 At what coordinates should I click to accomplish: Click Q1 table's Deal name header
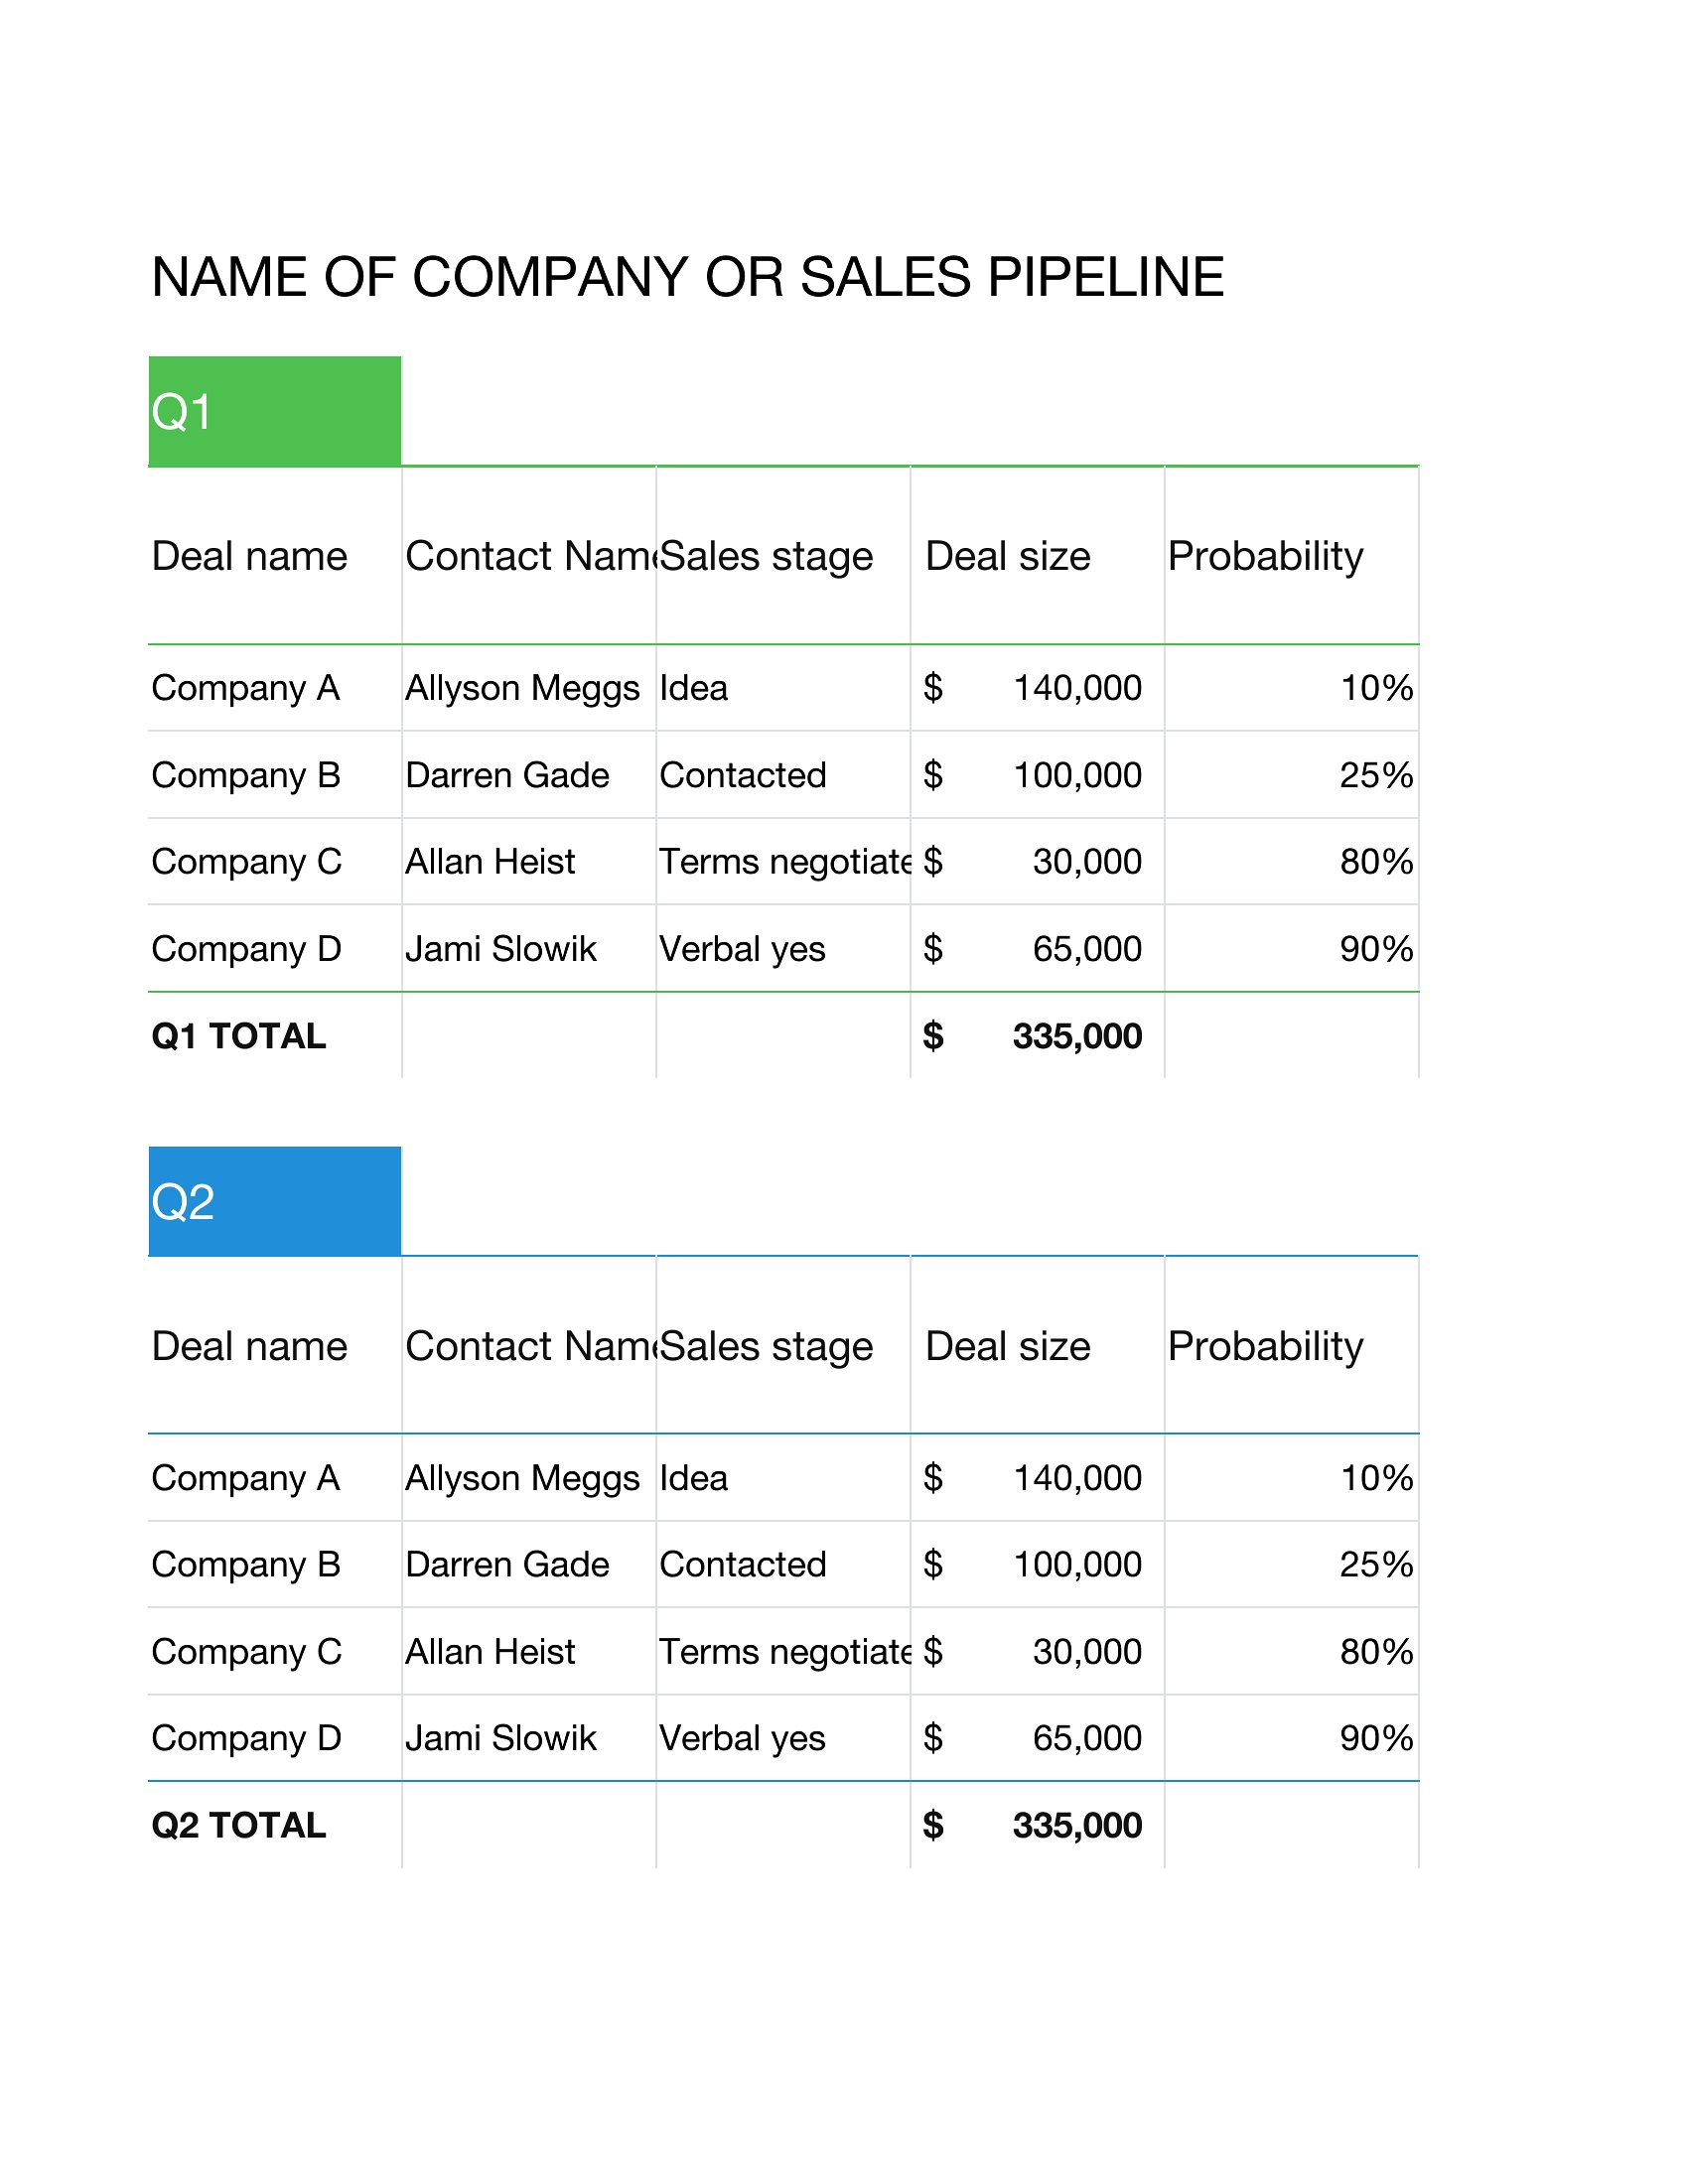click(249, 556)
